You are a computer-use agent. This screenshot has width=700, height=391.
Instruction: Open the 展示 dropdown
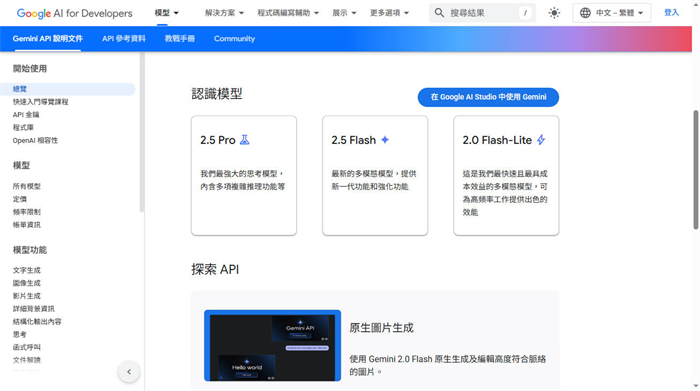pyautogui.click(x=344, y=13)
